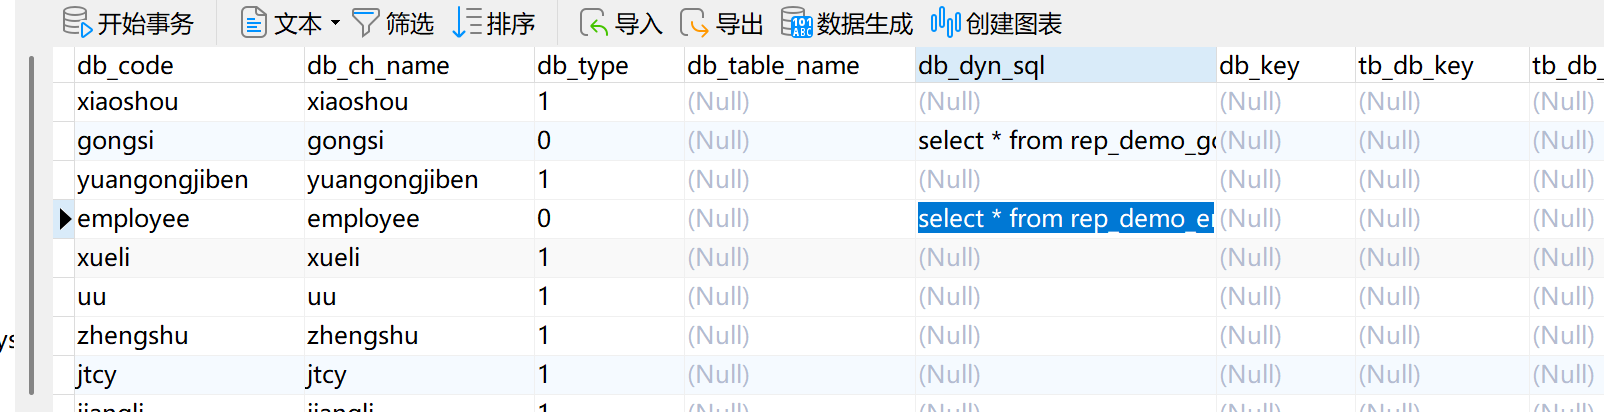Click the db_code column header
1604x412 pixels.
188,66
